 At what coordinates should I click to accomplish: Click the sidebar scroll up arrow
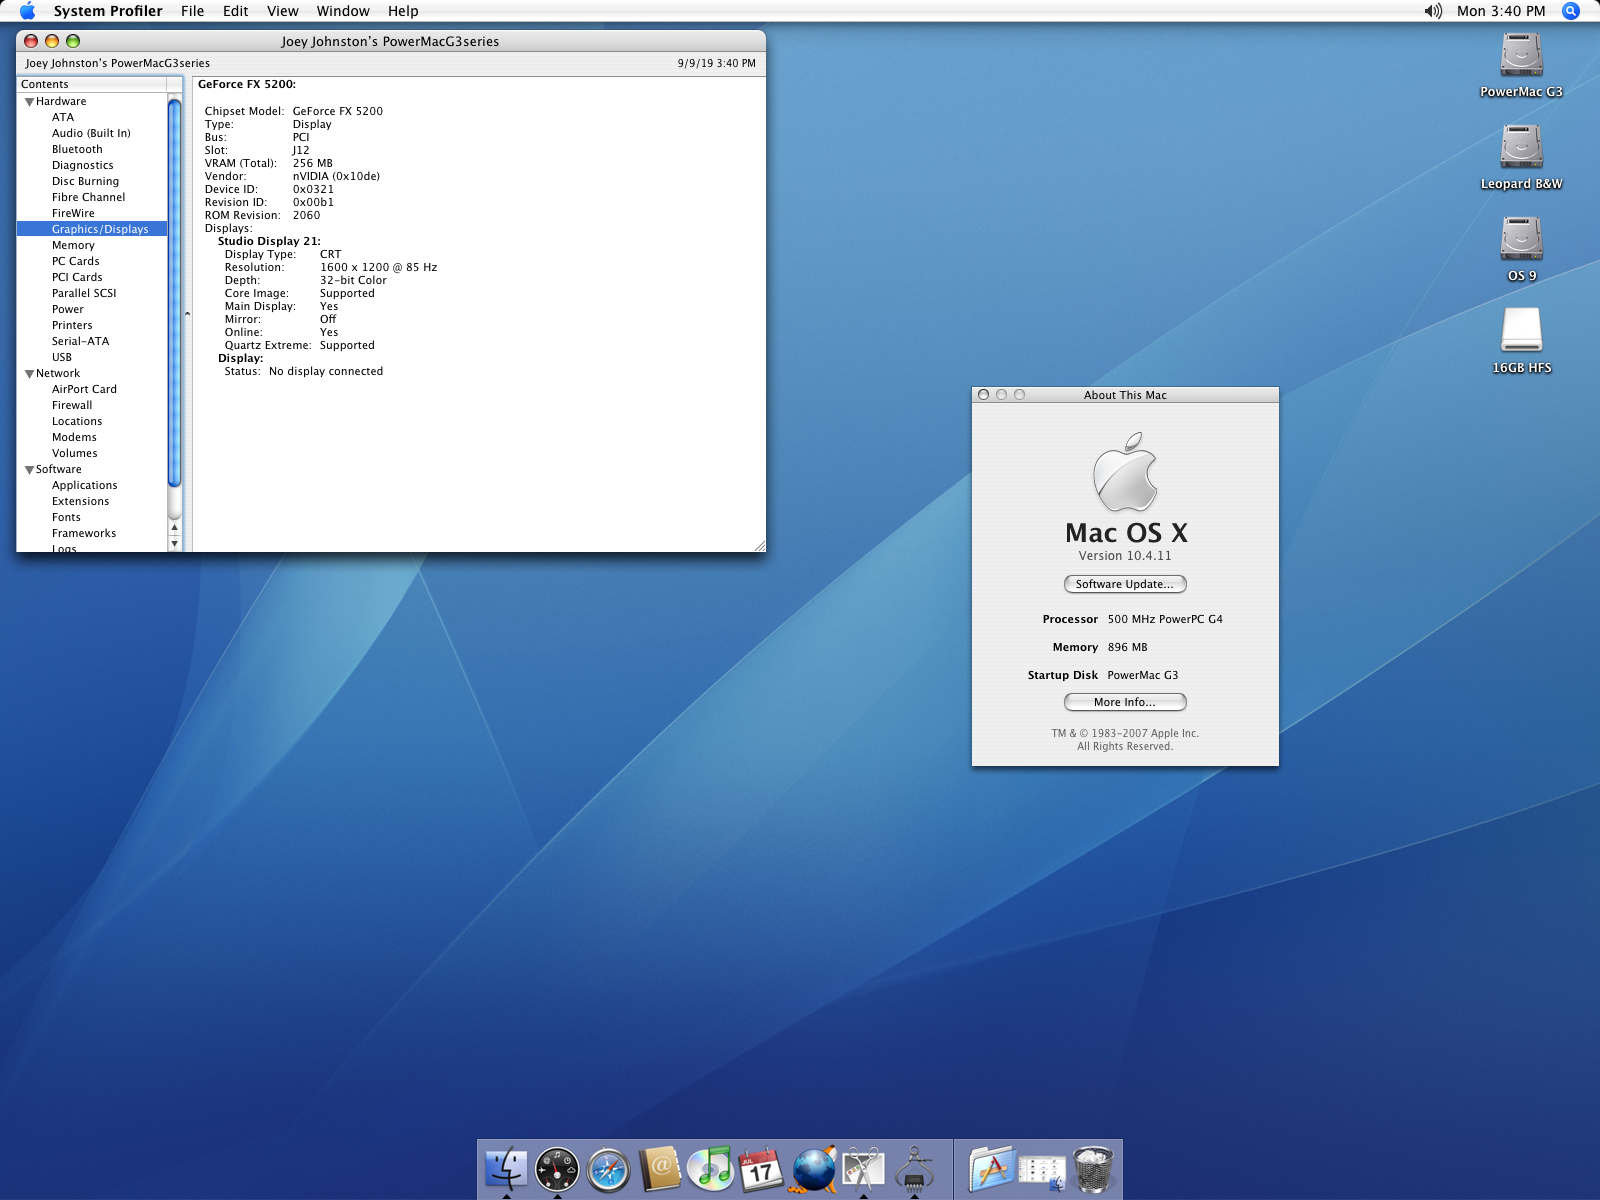(x=175, y=527)
